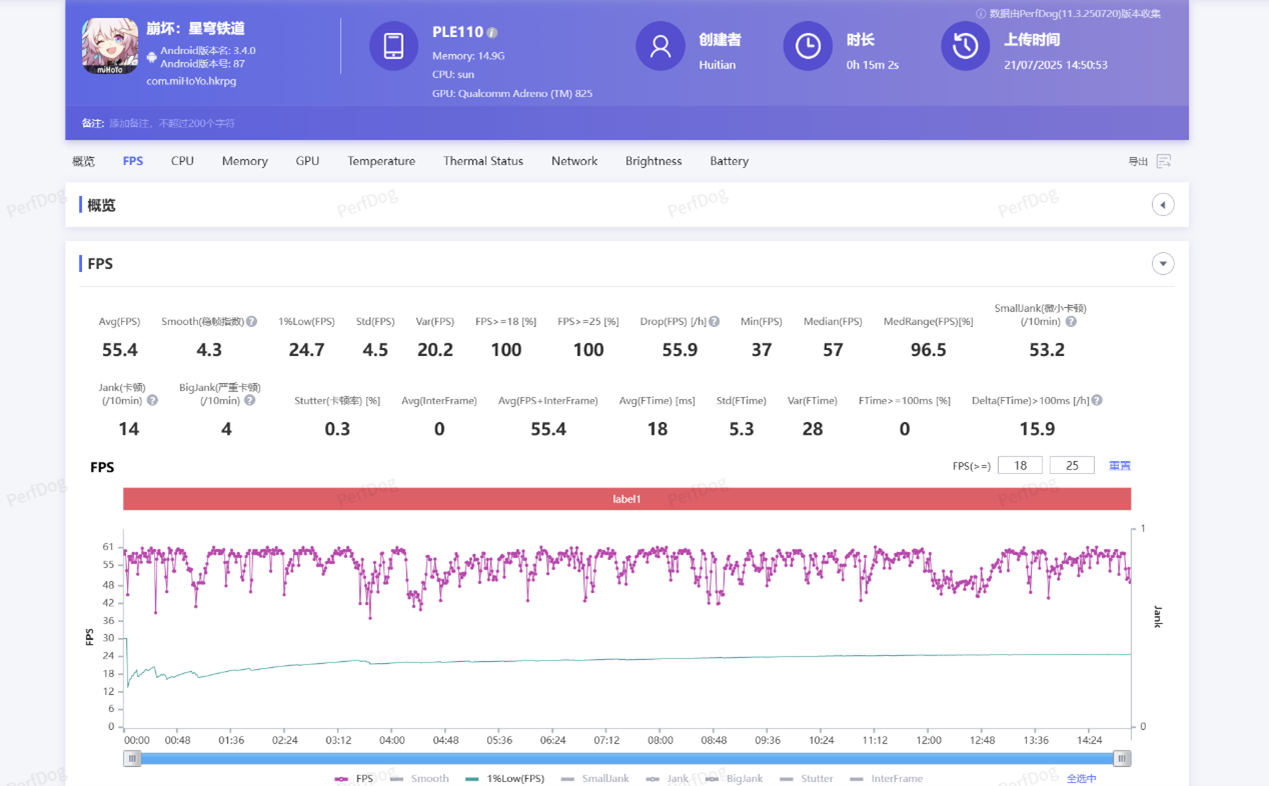The width and height of the screenshot is (1269, 786).
Task: Click the left handle of time range slider
Action: pos(132,759)
